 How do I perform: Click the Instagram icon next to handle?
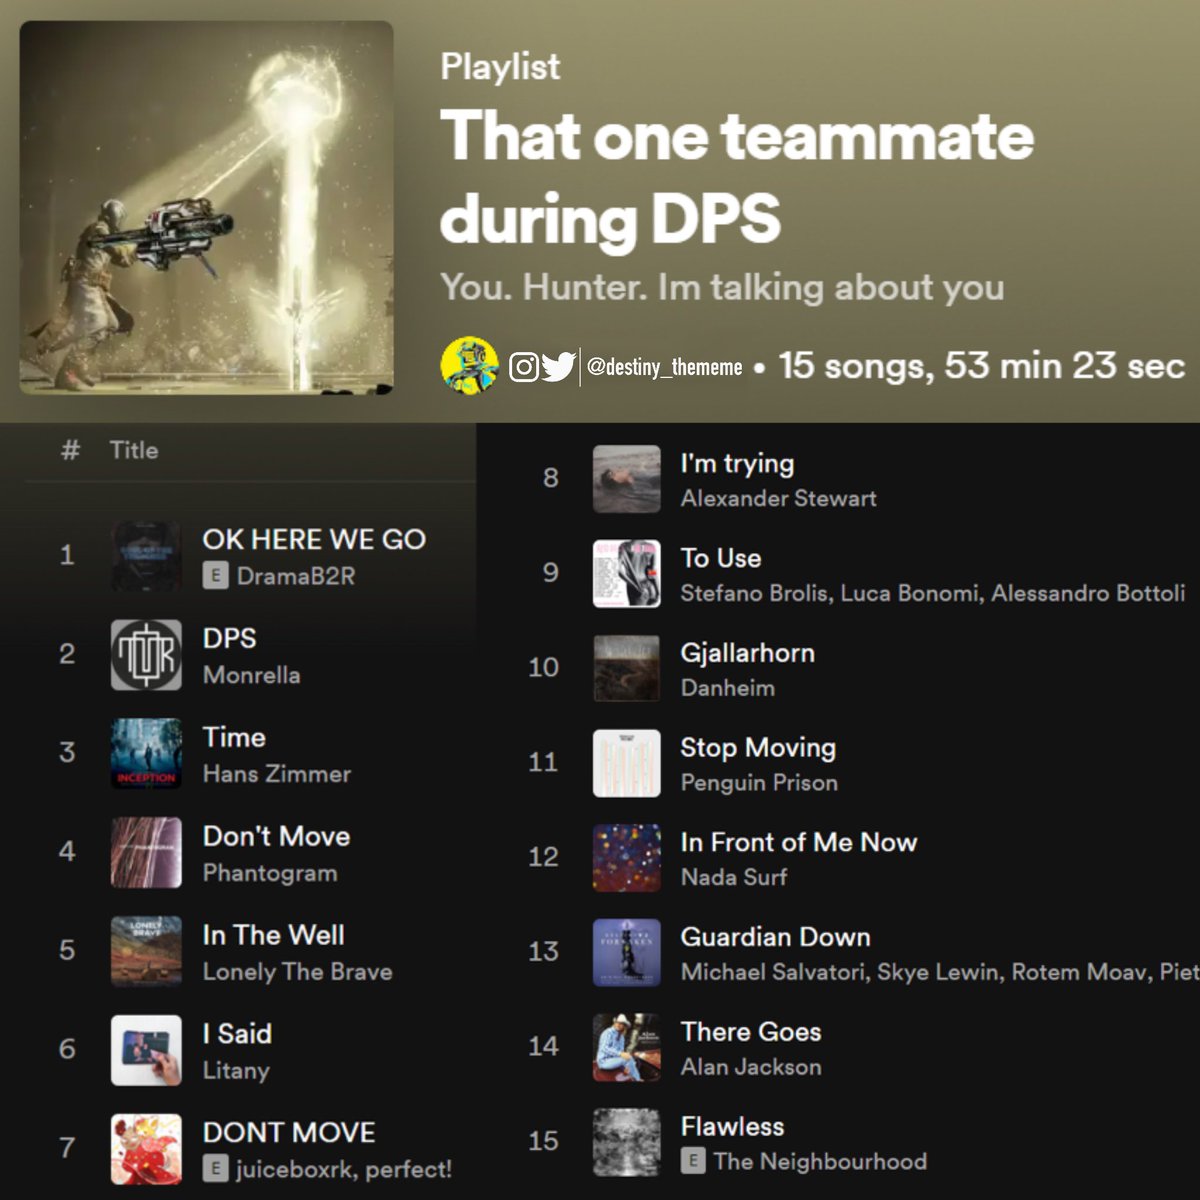pos(524,367)
